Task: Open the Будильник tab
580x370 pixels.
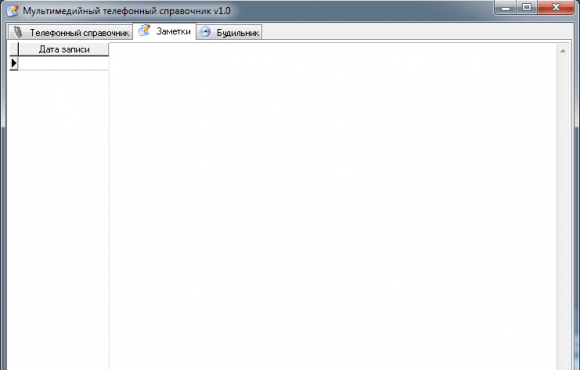Action: [x=229, y=32]
